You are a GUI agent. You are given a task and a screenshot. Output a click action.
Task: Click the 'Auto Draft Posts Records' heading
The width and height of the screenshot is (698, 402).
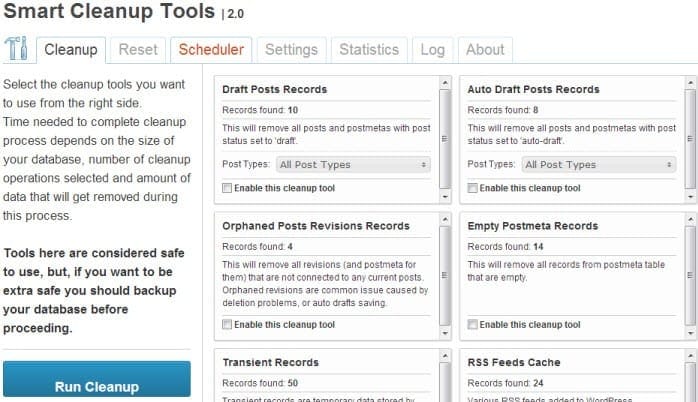[533, 89]
